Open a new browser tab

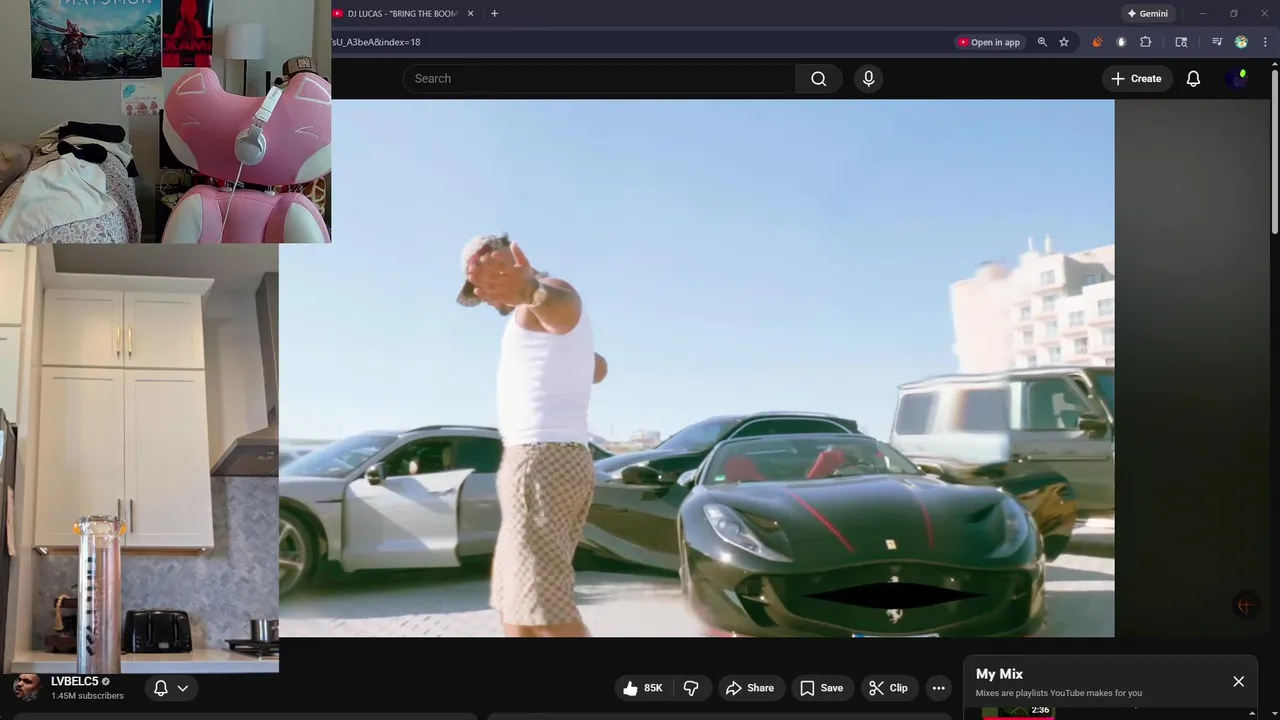point(494,14)
